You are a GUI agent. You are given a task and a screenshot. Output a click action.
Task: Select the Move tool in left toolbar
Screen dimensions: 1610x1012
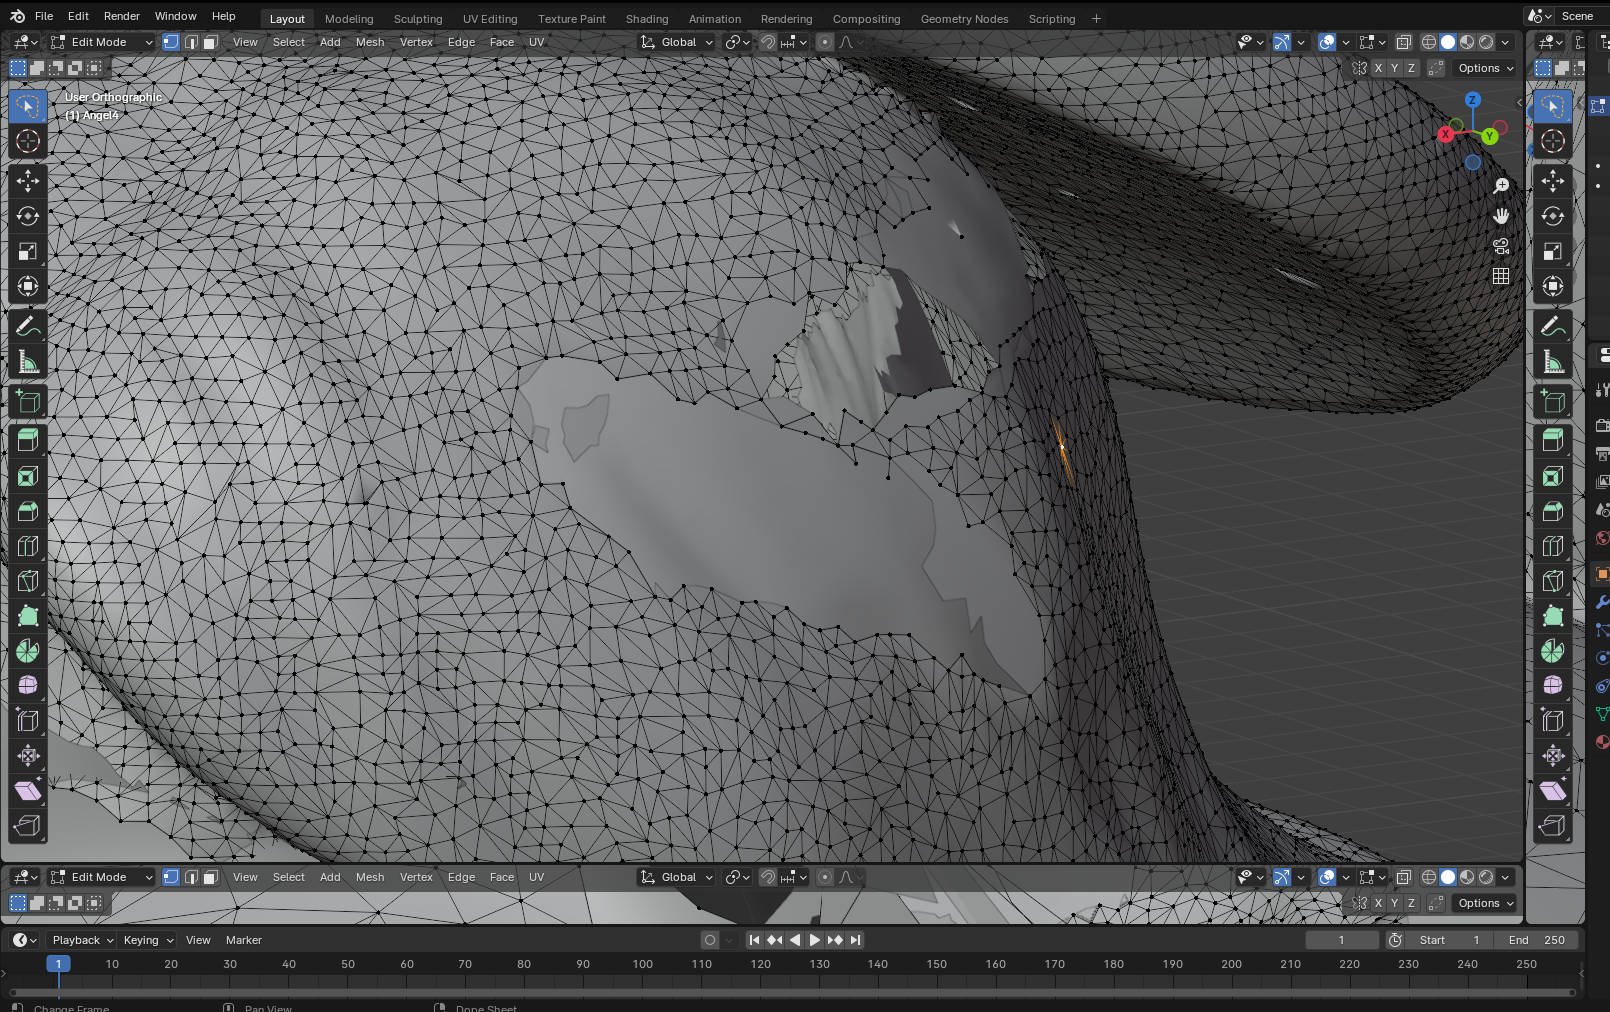coord(28,181)
